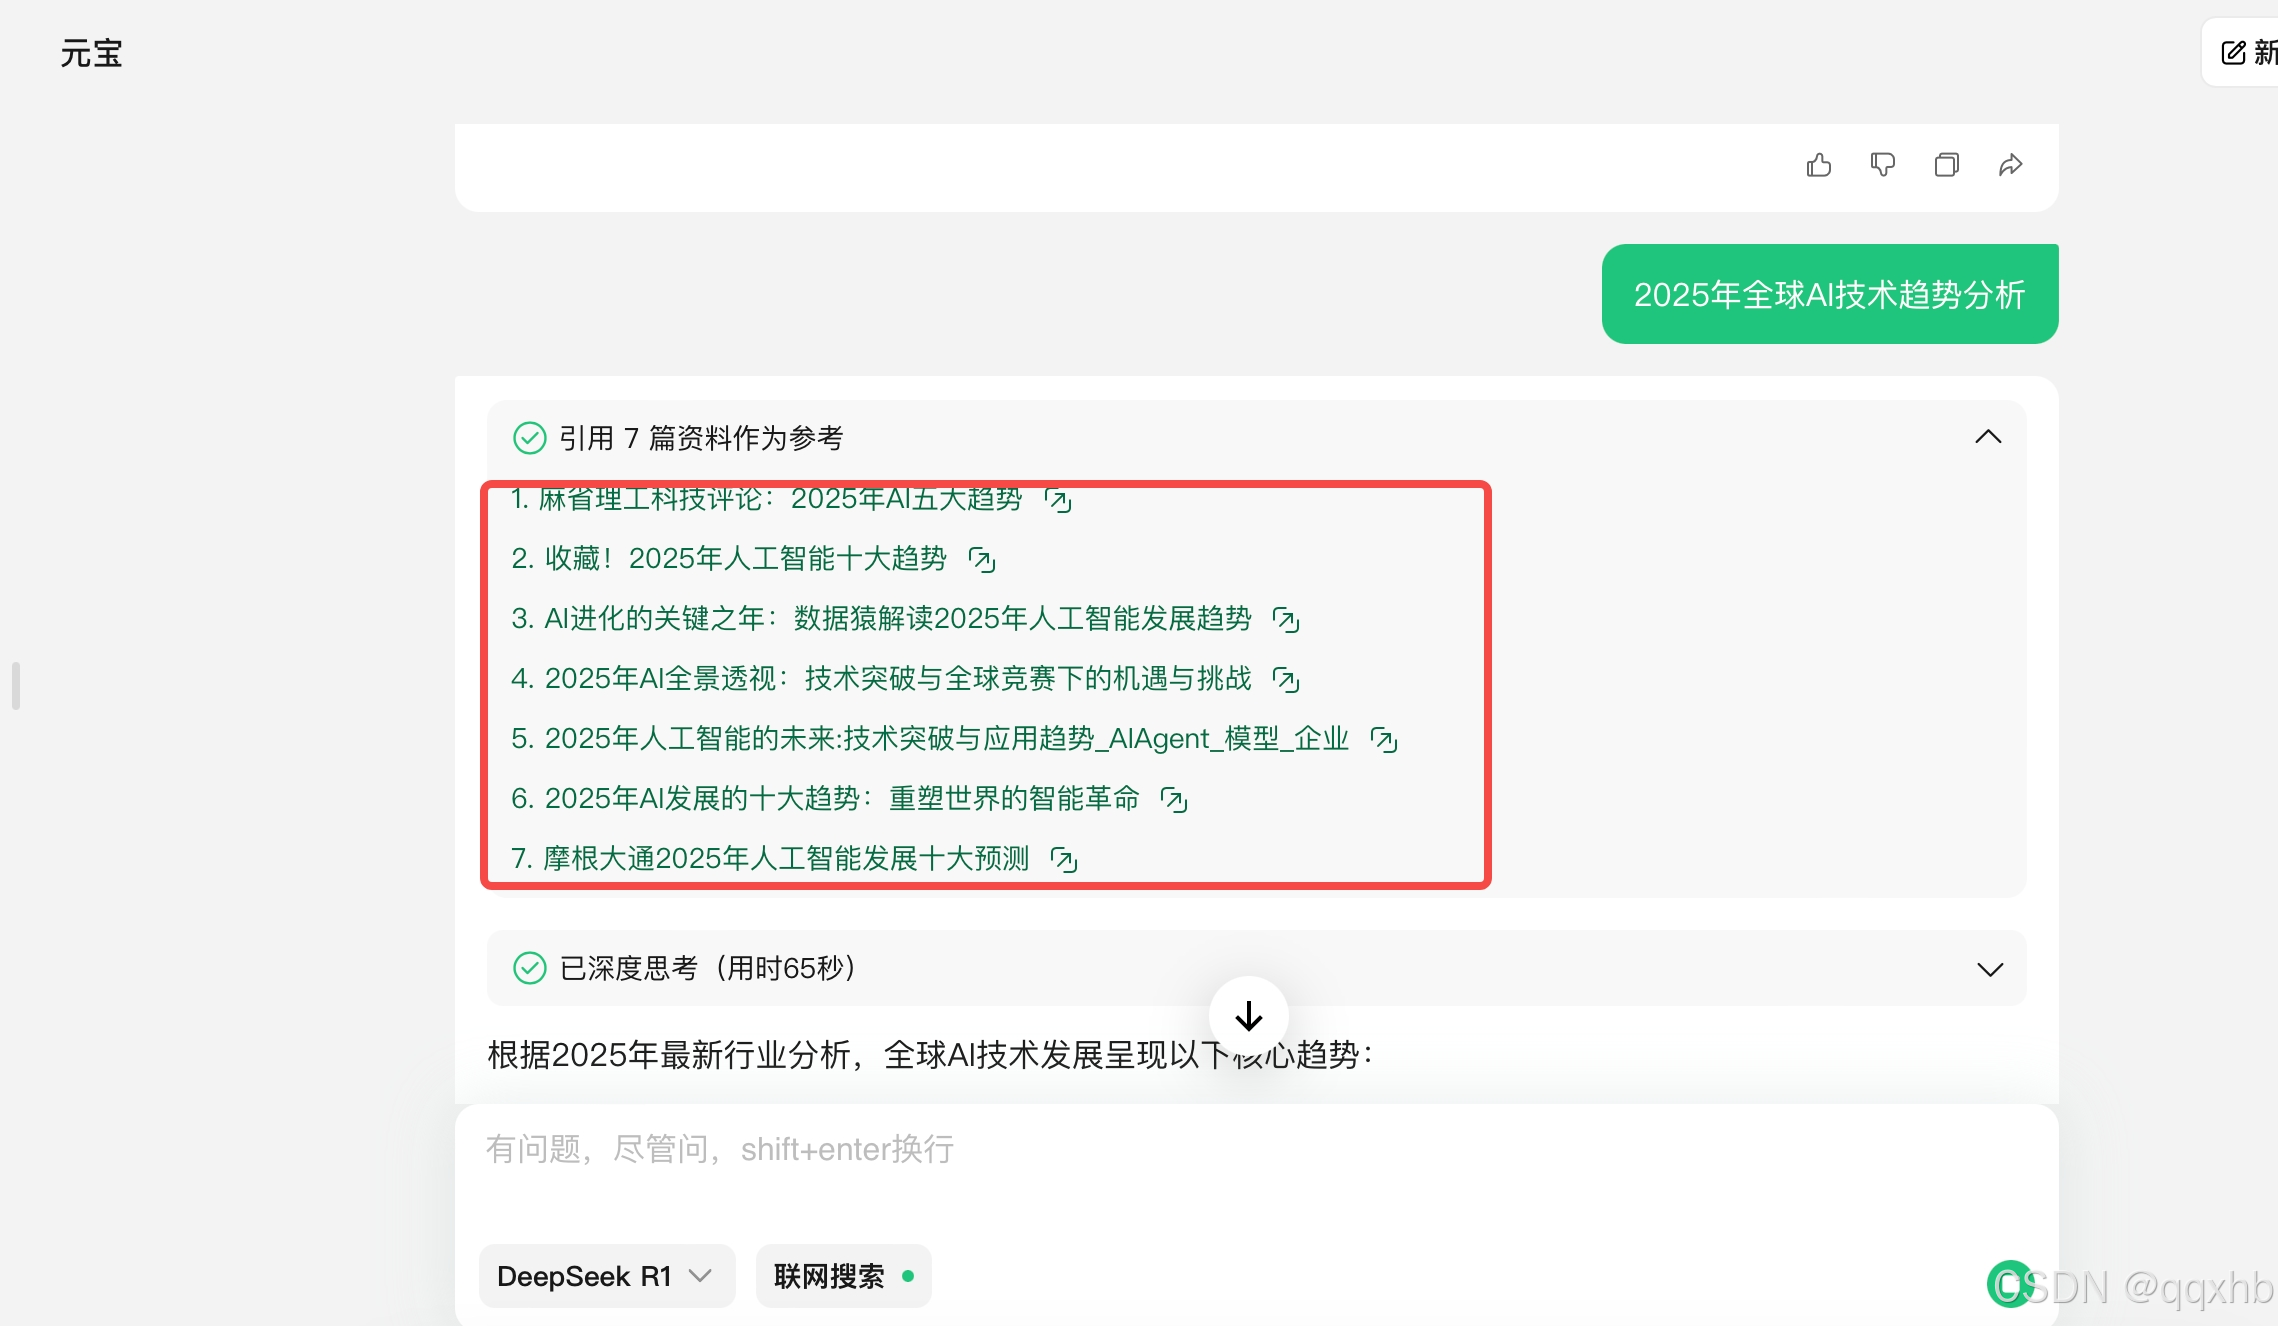2278x1326 pixels.
Task: Click external link icon beside 摩根大通 reference
Action: (1064, 860)
